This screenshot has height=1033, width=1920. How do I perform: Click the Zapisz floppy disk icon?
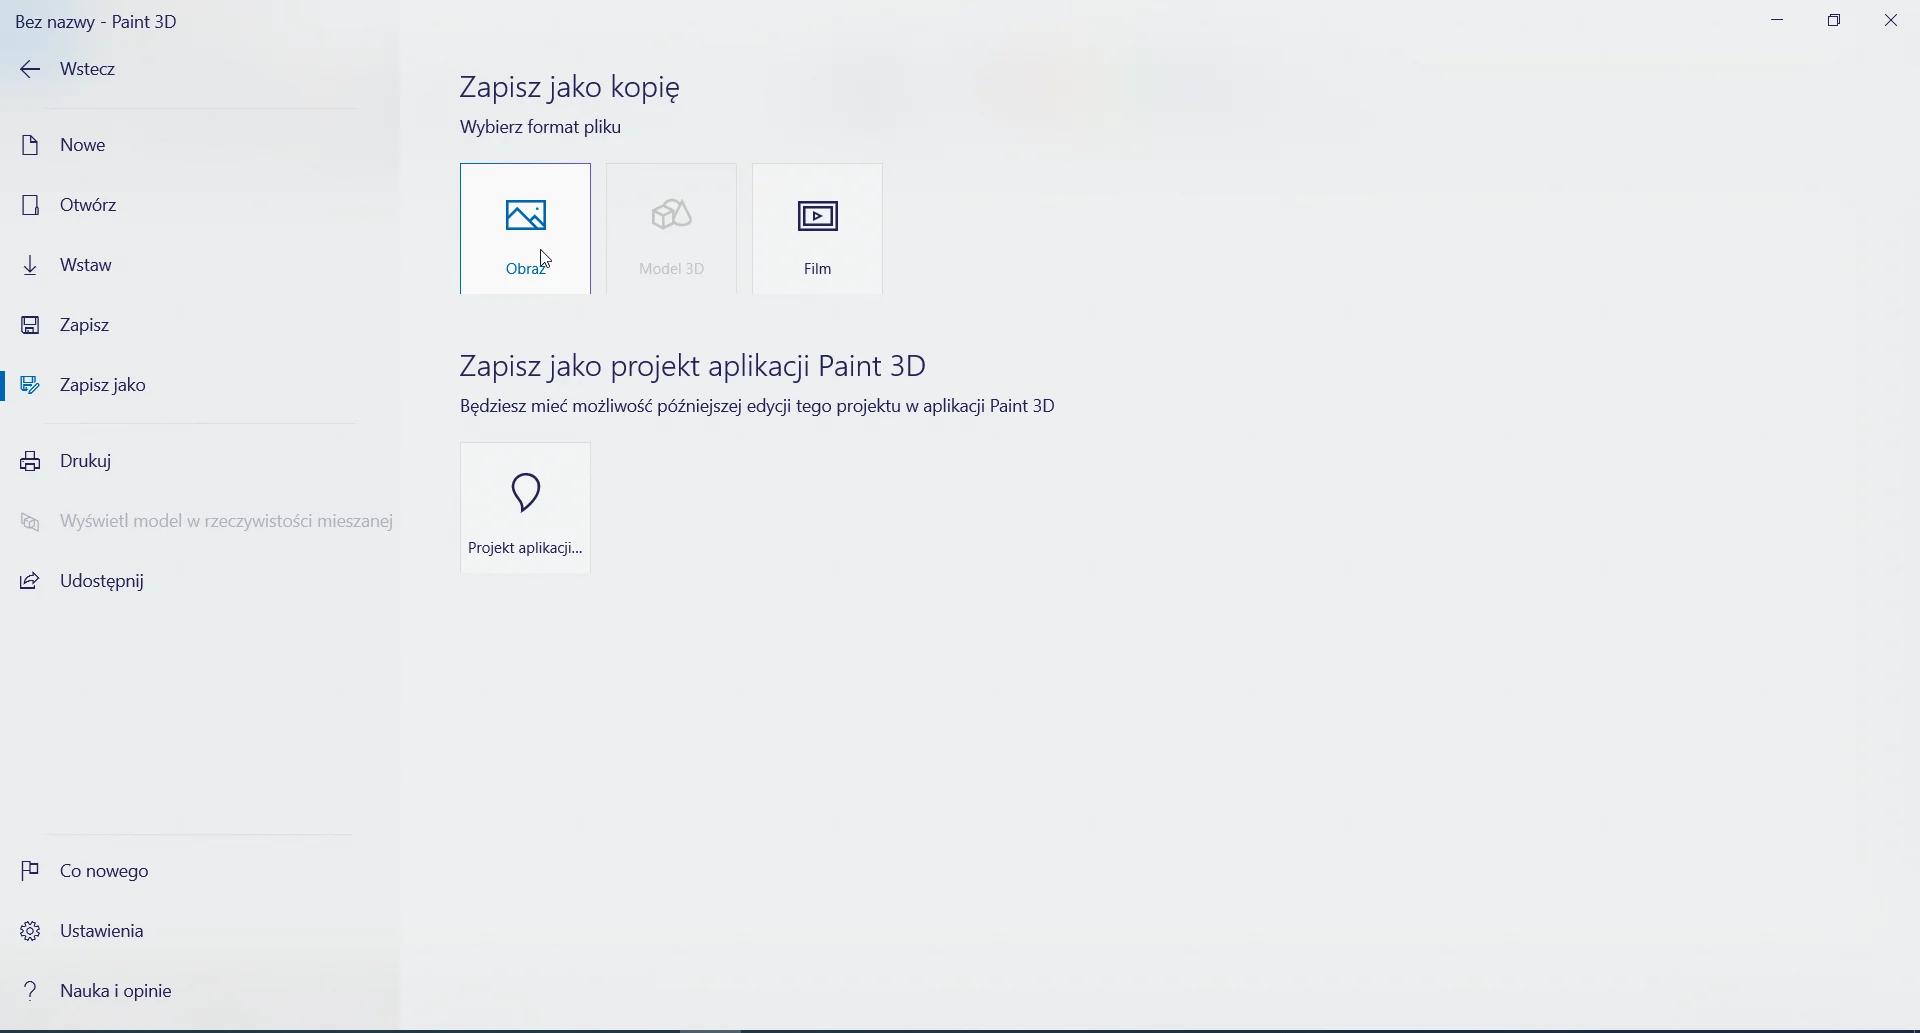coord(31,325)
